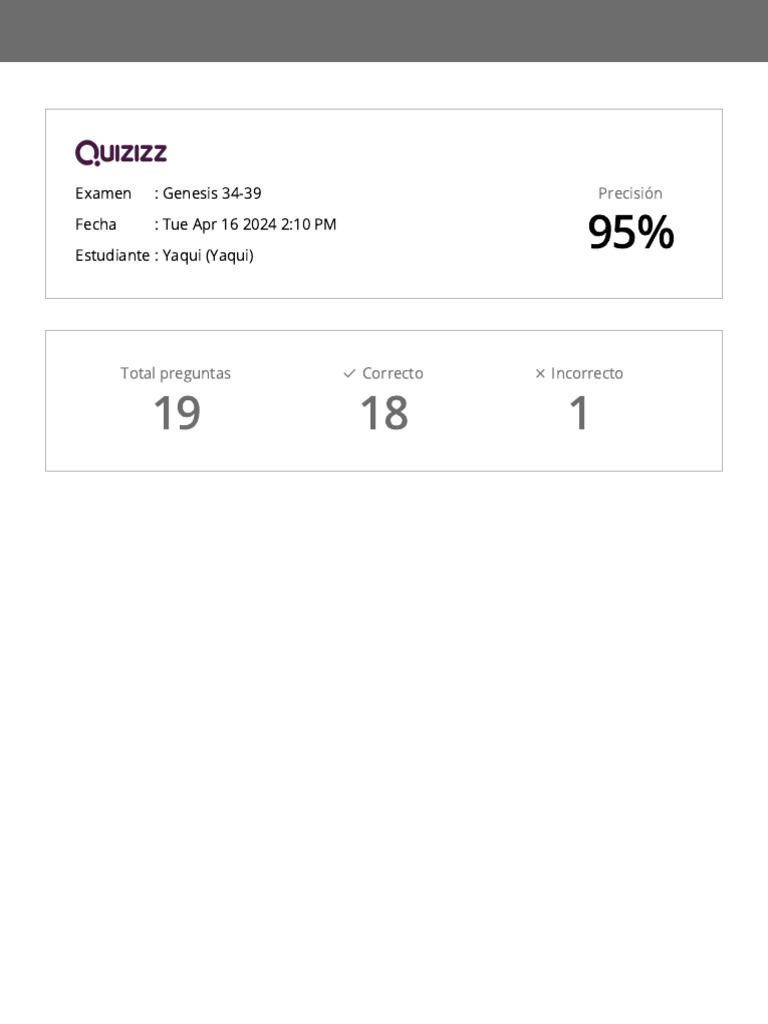Click the Estudiante field label
This screenshot has width=768, height=1024.
pos(112,255)
